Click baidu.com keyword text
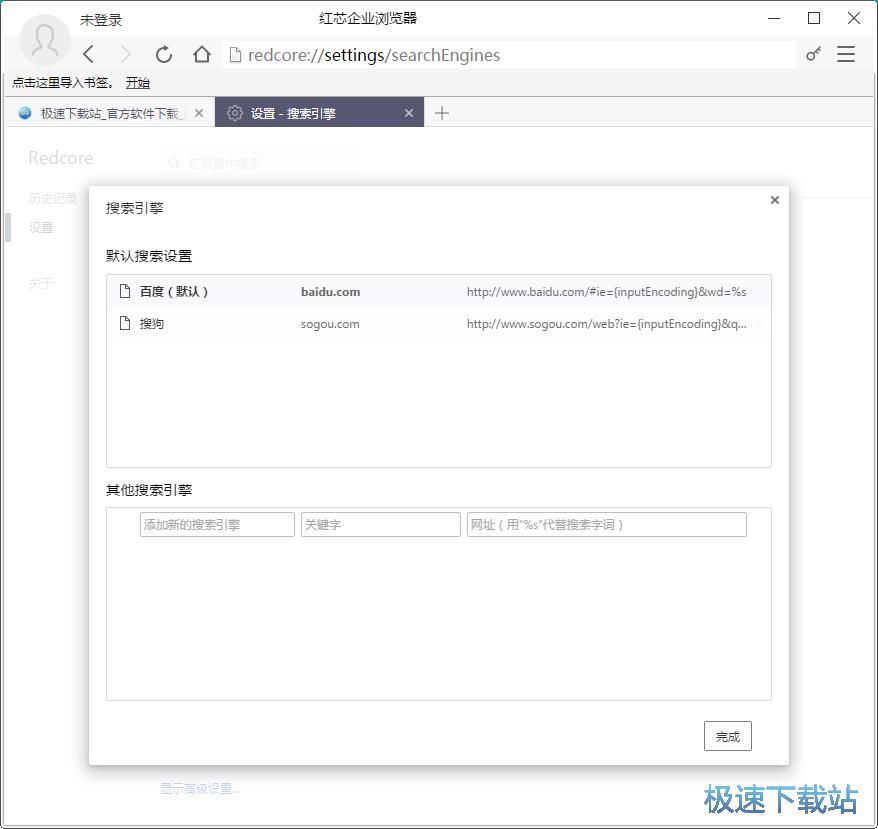Viewport: 878px width, 829px height. [x=330, y=292]
